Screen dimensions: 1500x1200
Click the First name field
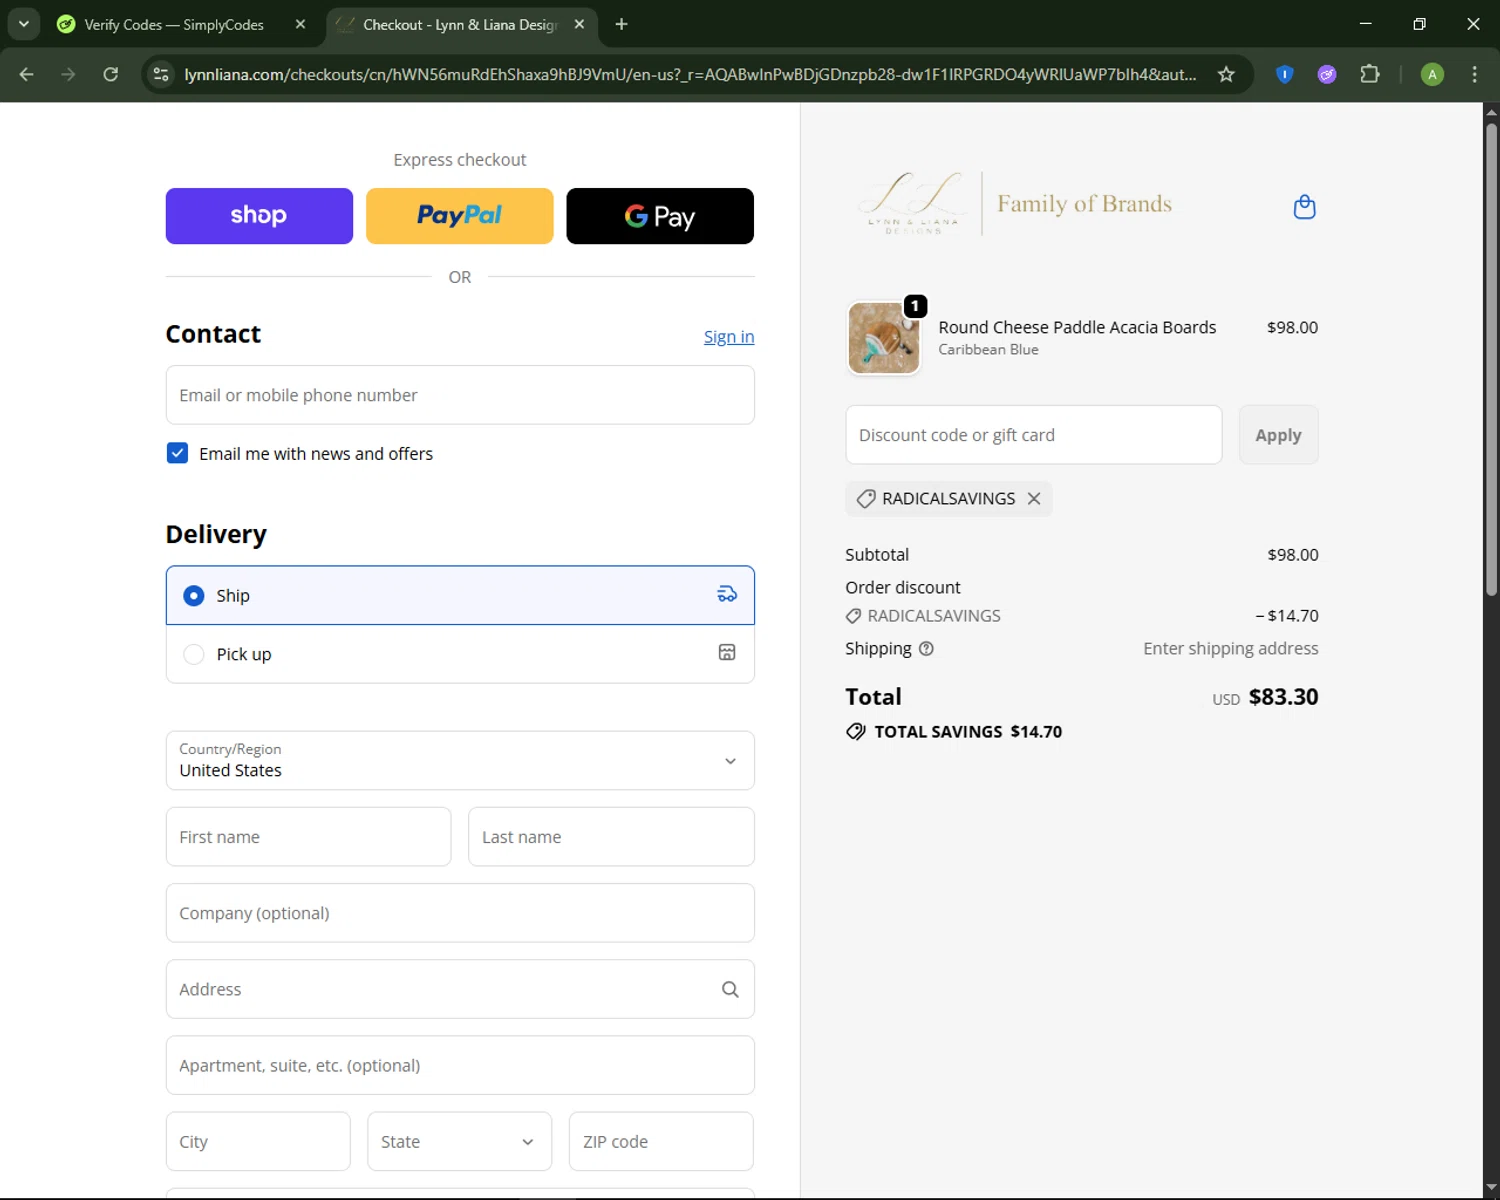pos(308,837)
